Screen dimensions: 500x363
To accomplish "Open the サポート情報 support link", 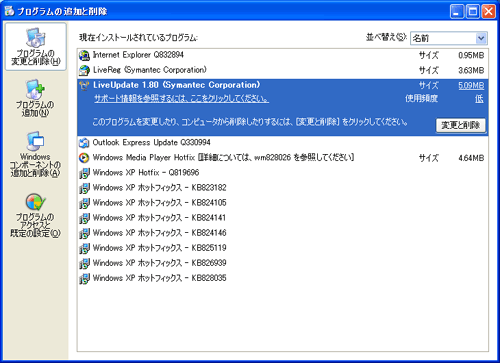I will (181, 99).
